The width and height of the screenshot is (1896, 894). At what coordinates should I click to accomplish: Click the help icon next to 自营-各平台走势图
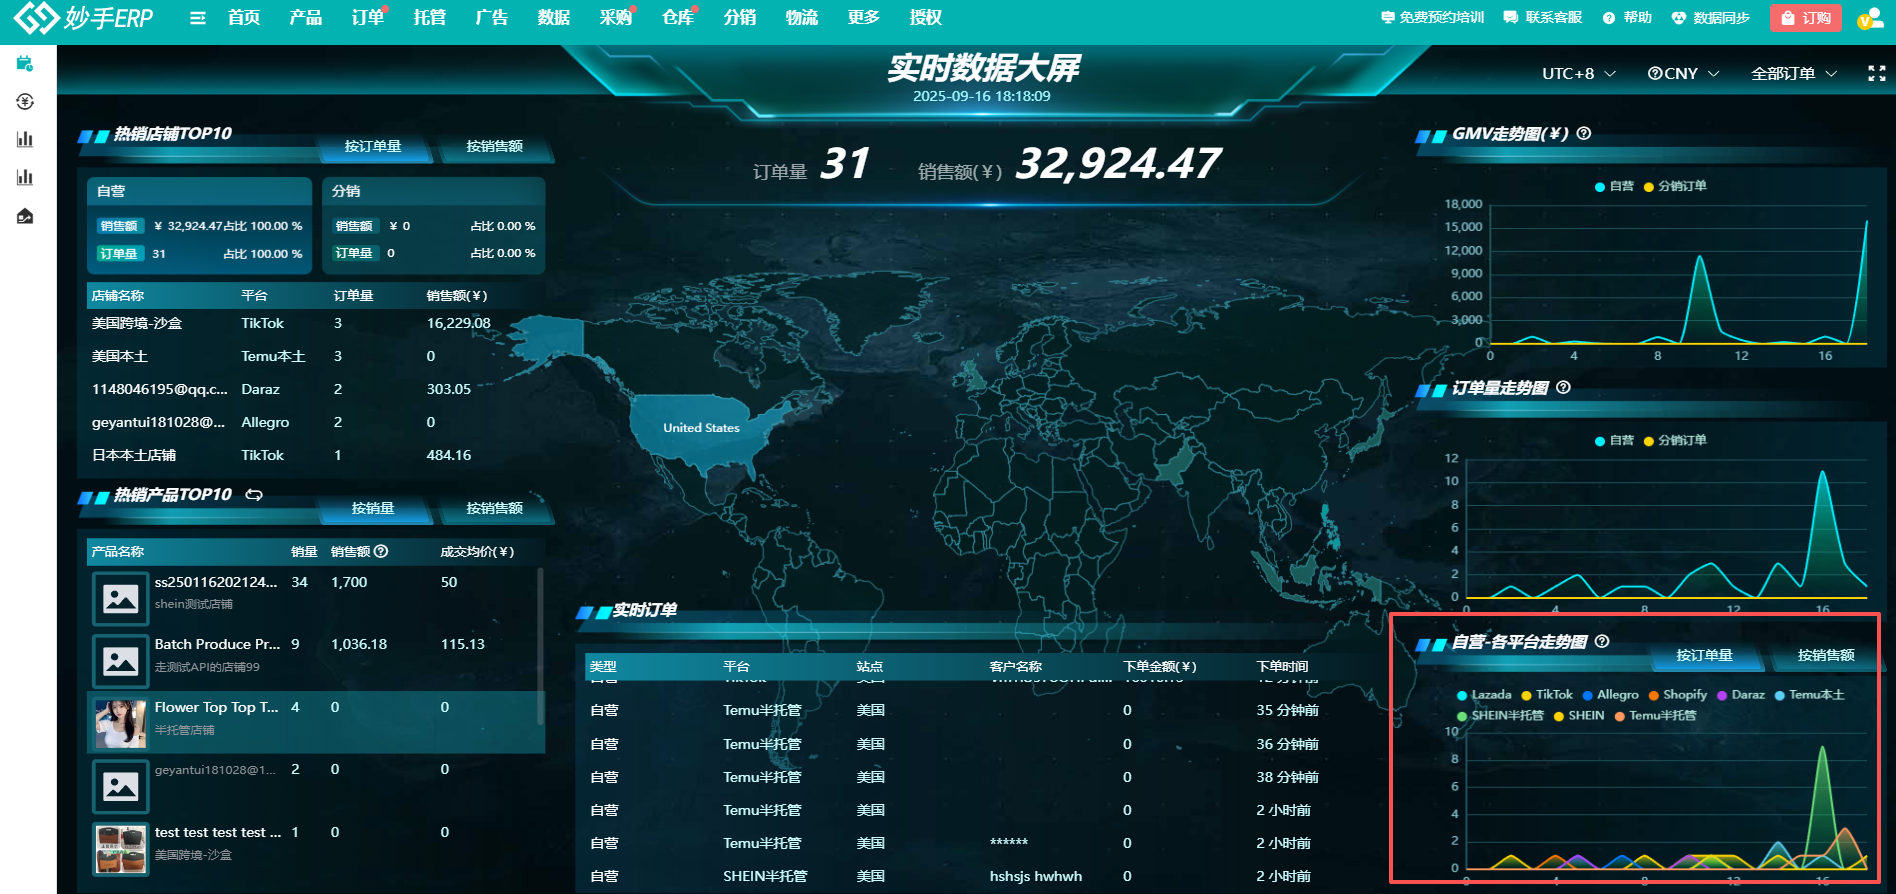1602,641
